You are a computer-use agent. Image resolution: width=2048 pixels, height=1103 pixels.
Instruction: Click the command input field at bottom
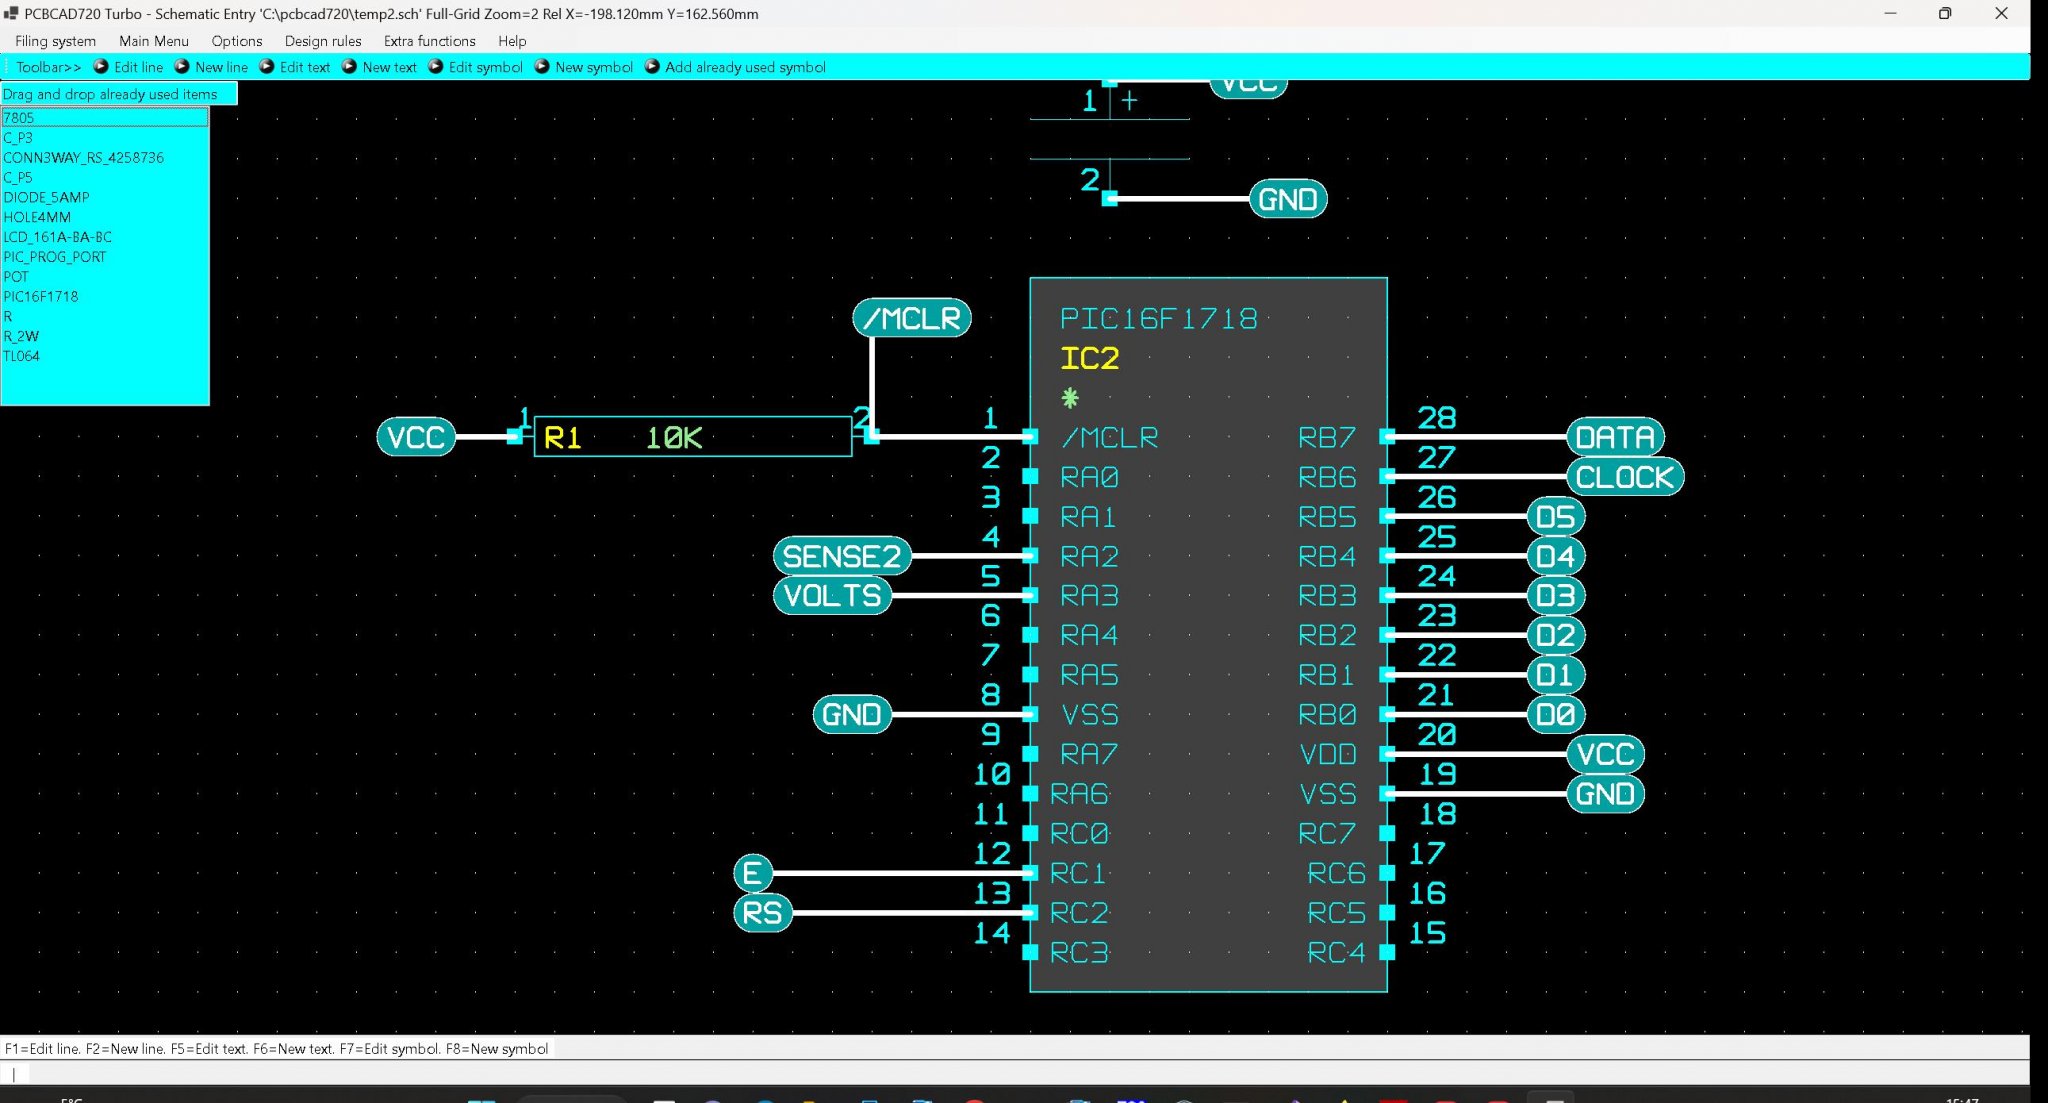click(x=1015, y=1074)
